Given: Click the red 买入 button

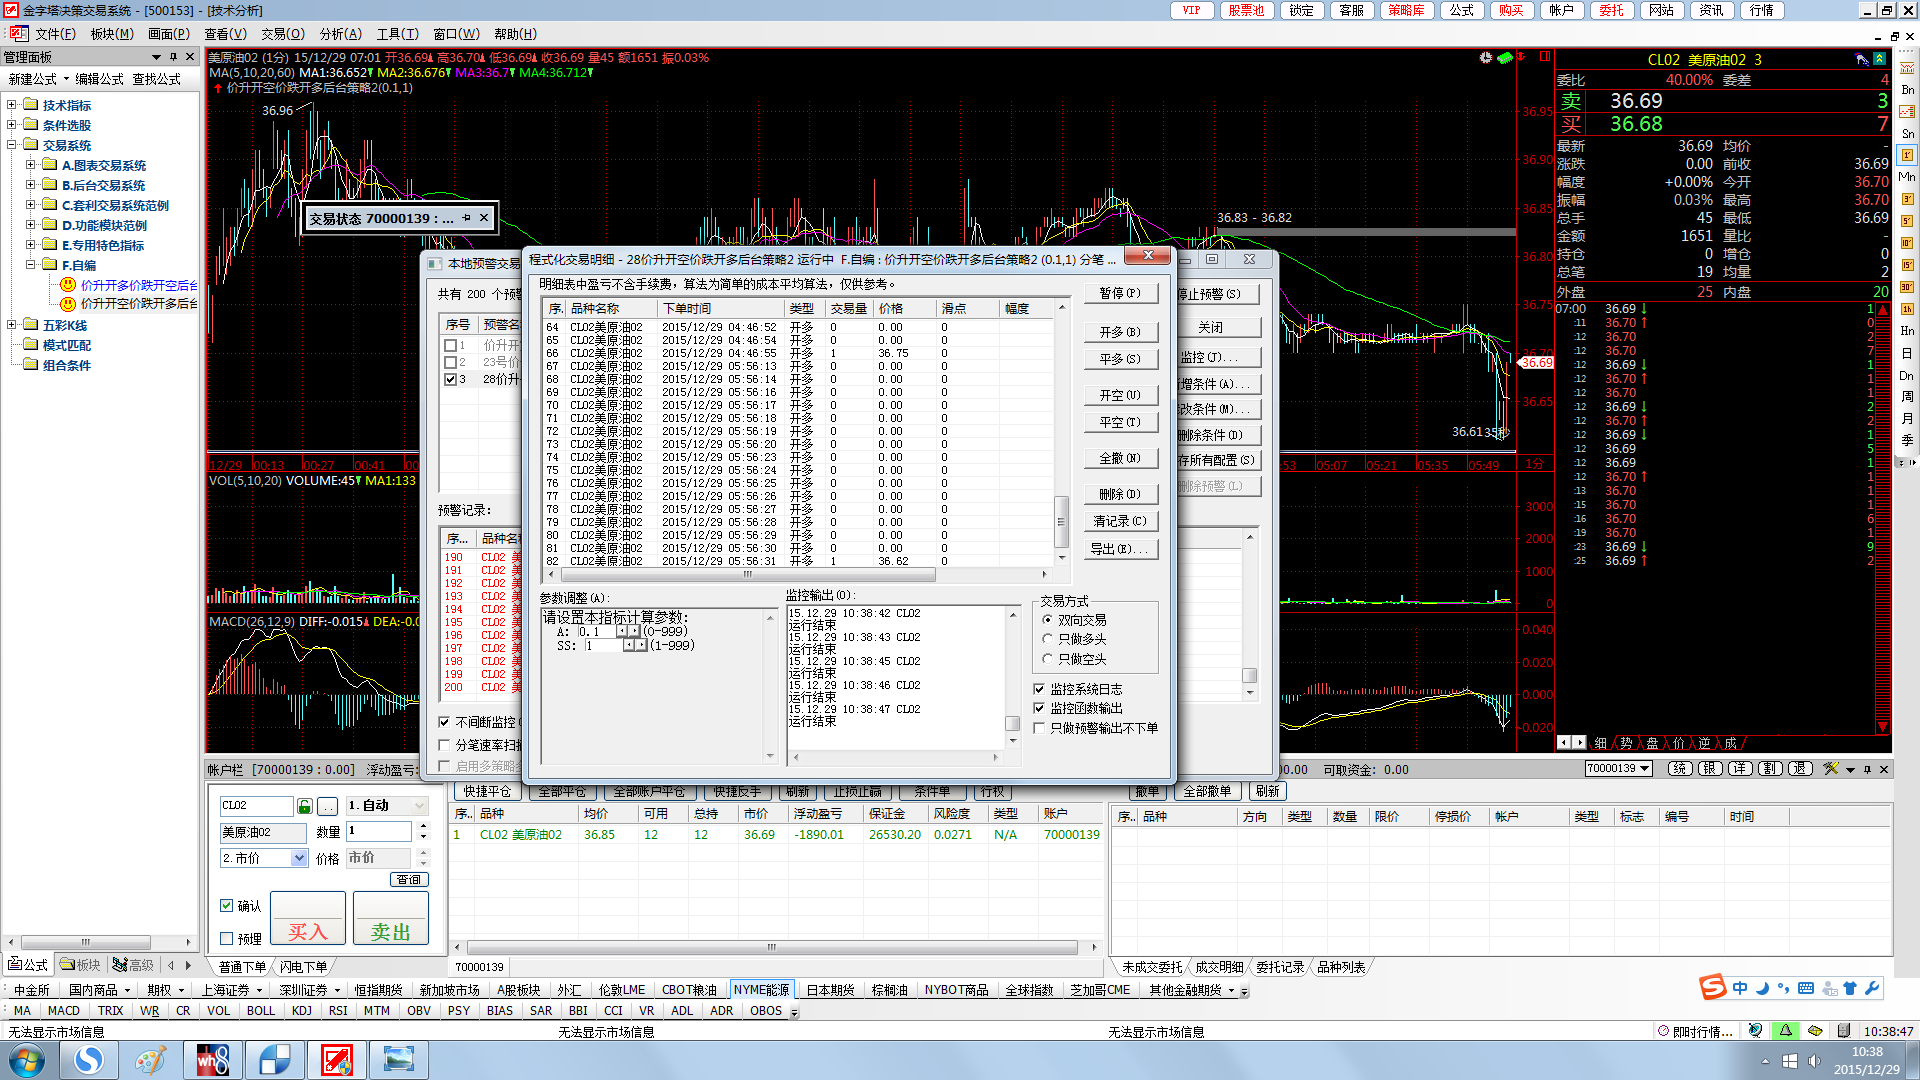Looking at the screenshot, I should pyautogui.click(x=308, y=918).
